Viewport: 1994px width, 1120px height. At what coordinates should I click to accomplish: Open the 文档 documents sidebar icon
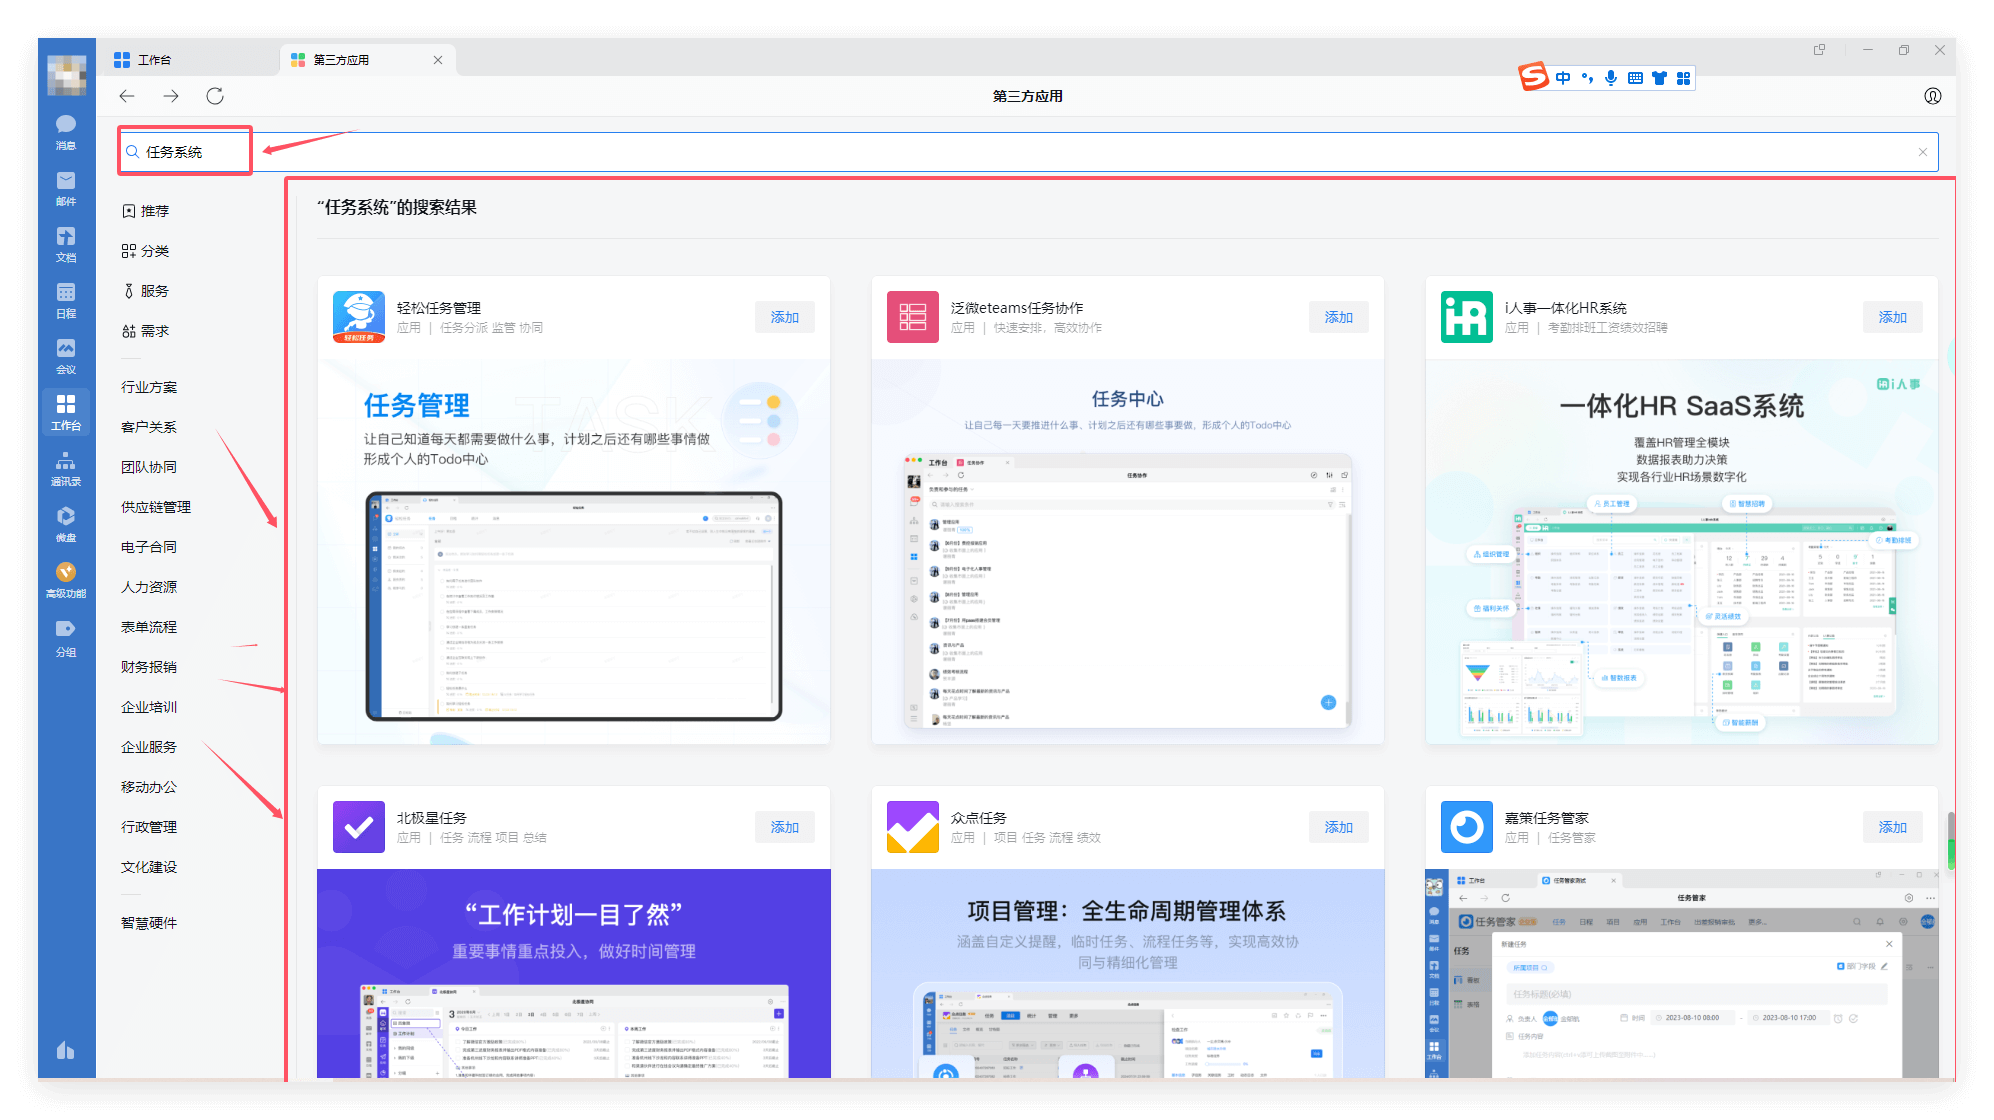coord(66,243)
